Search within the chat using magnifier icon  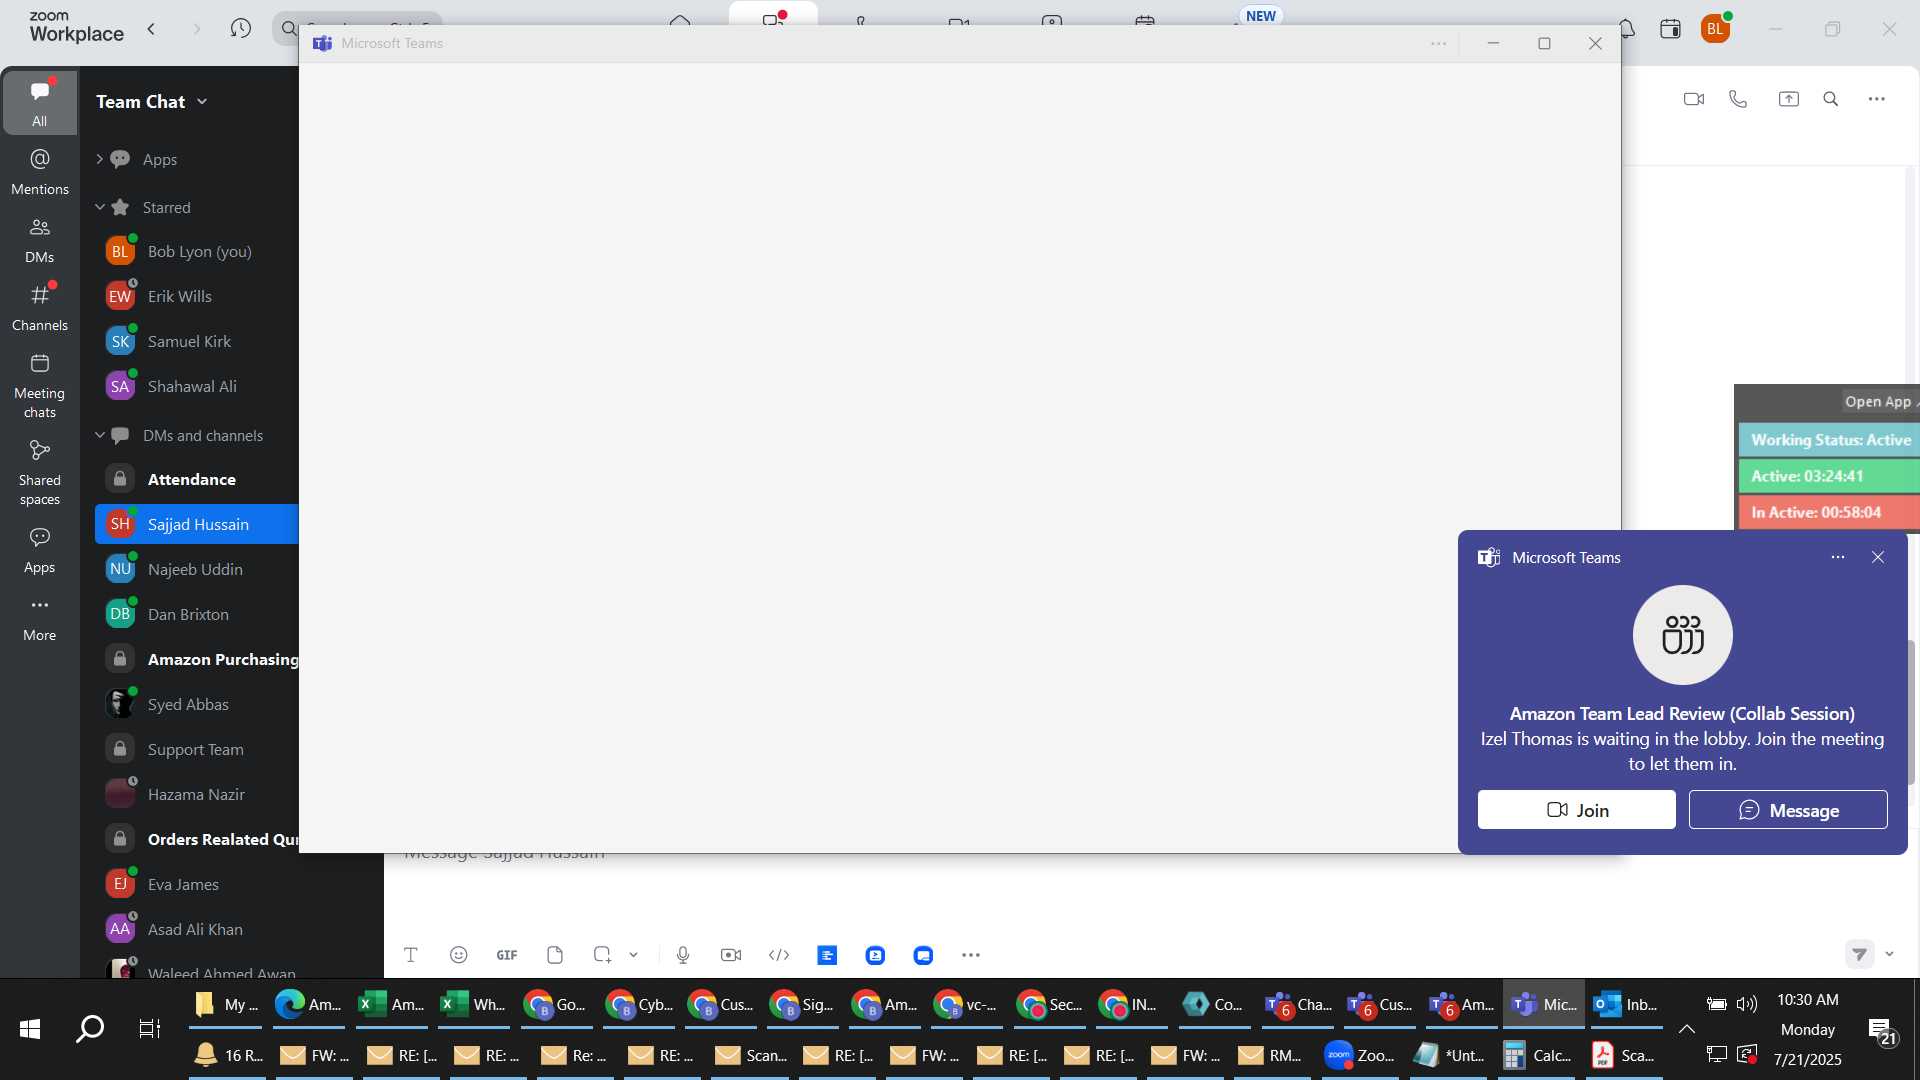(1831, 99)
